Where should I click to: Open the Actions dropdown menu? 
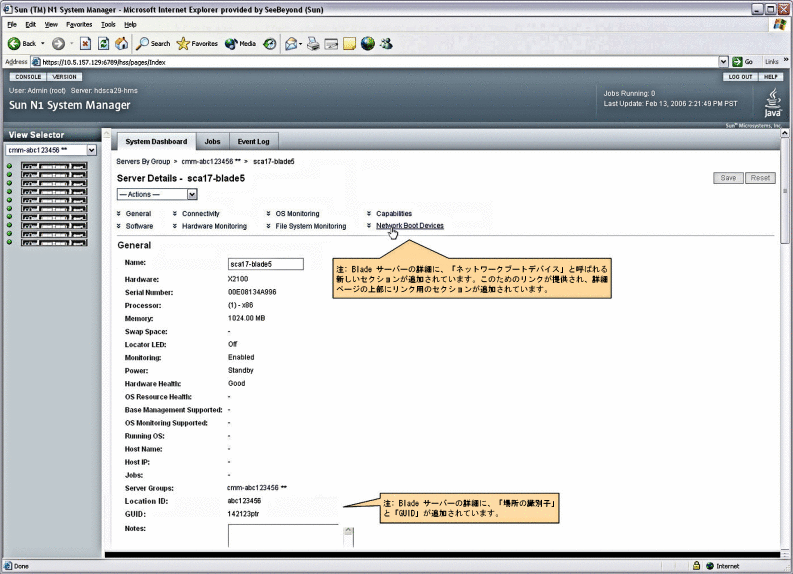[x=157, y=194]
